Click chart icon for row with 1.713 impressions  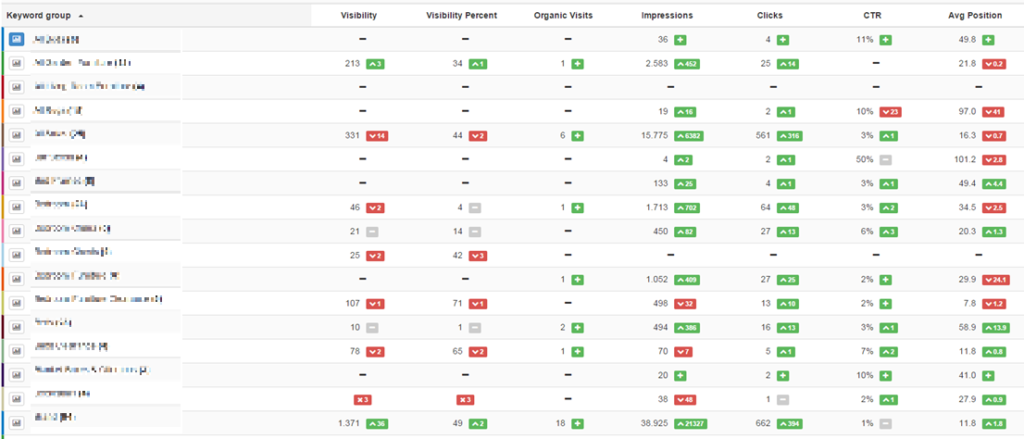click(x=17, y=205)
